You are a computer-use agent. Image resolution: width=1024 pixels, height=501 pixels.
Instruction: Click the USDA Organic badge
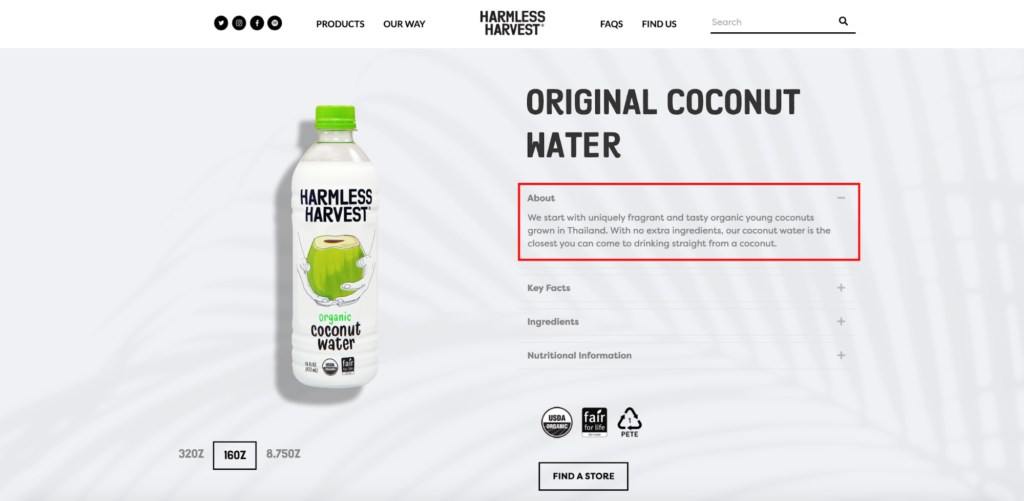pos(556,423)
